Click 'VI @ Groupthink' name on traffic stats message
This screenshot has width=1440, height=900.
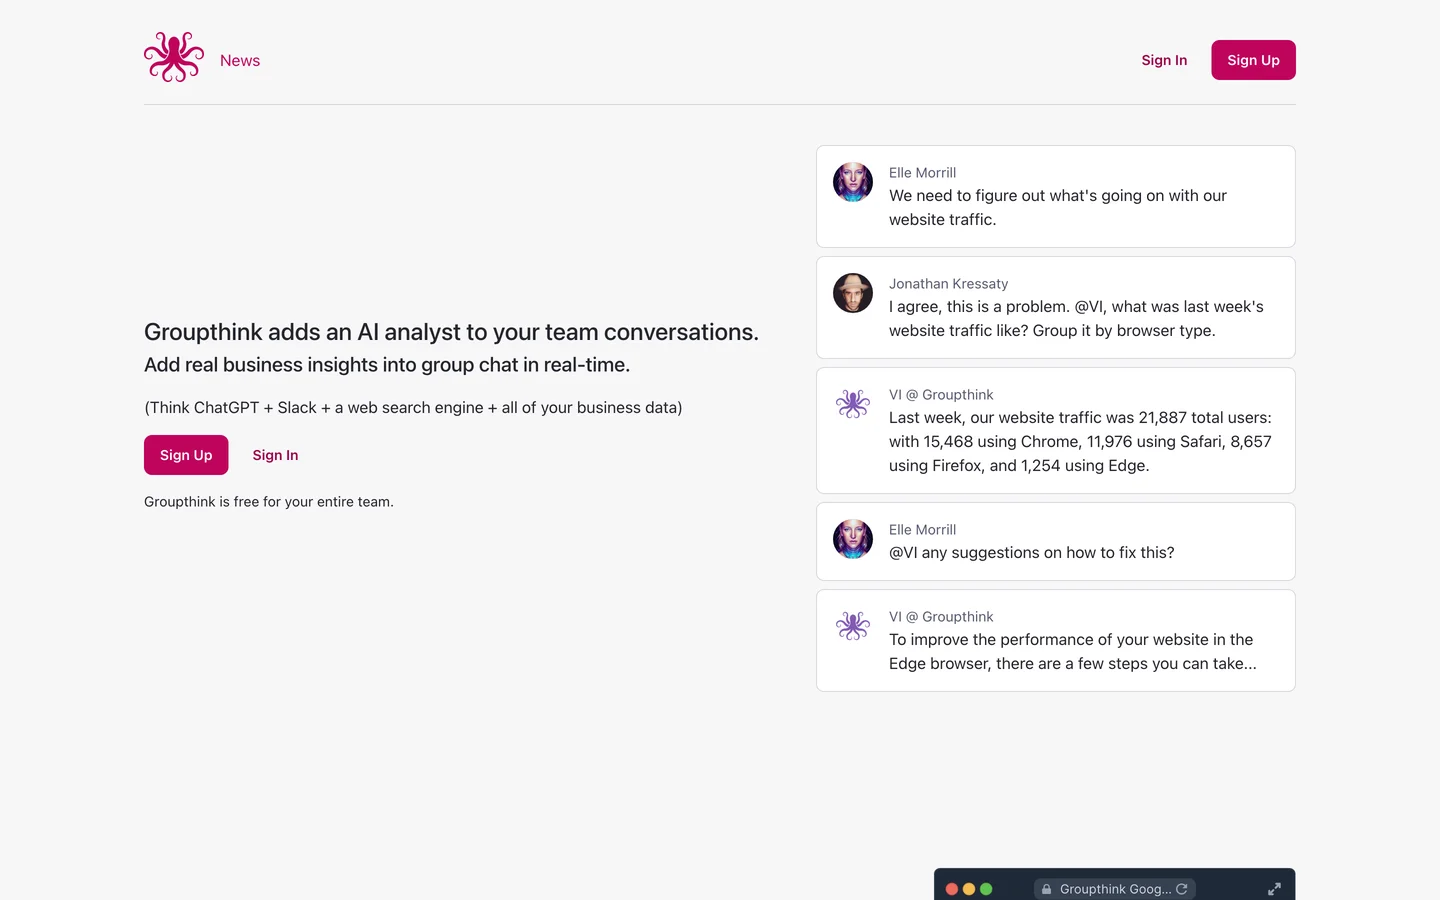tap(941, 395)
